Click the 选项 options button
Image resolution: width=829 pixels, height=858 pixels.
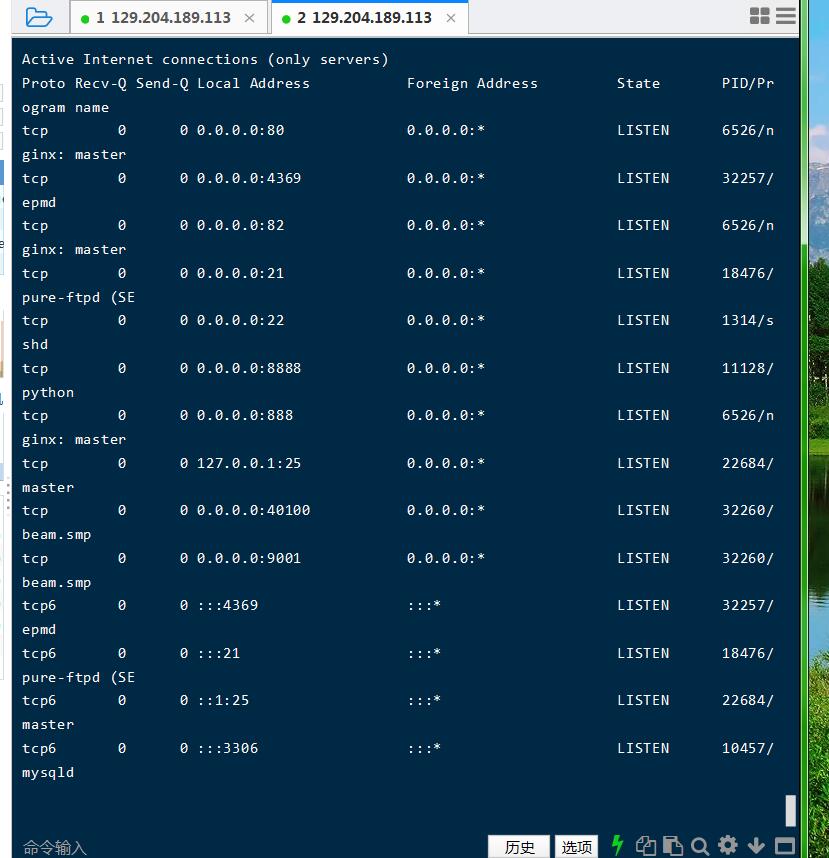point(576,846)
